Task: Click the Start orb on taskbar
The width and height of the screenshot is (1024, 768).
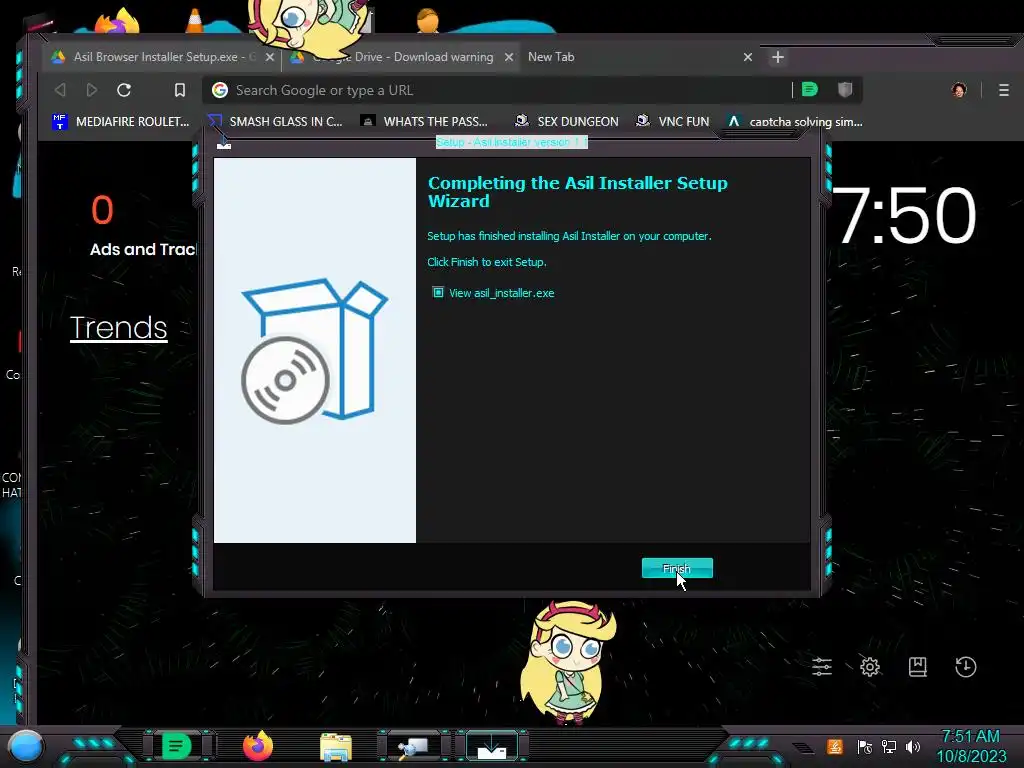Action: pyautogui.click(x=25, y=746)
